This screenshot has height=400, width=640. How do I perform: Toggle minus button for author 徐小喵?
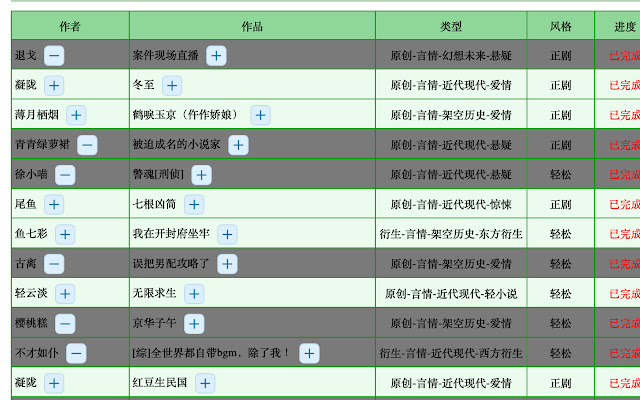coord(65,175)
